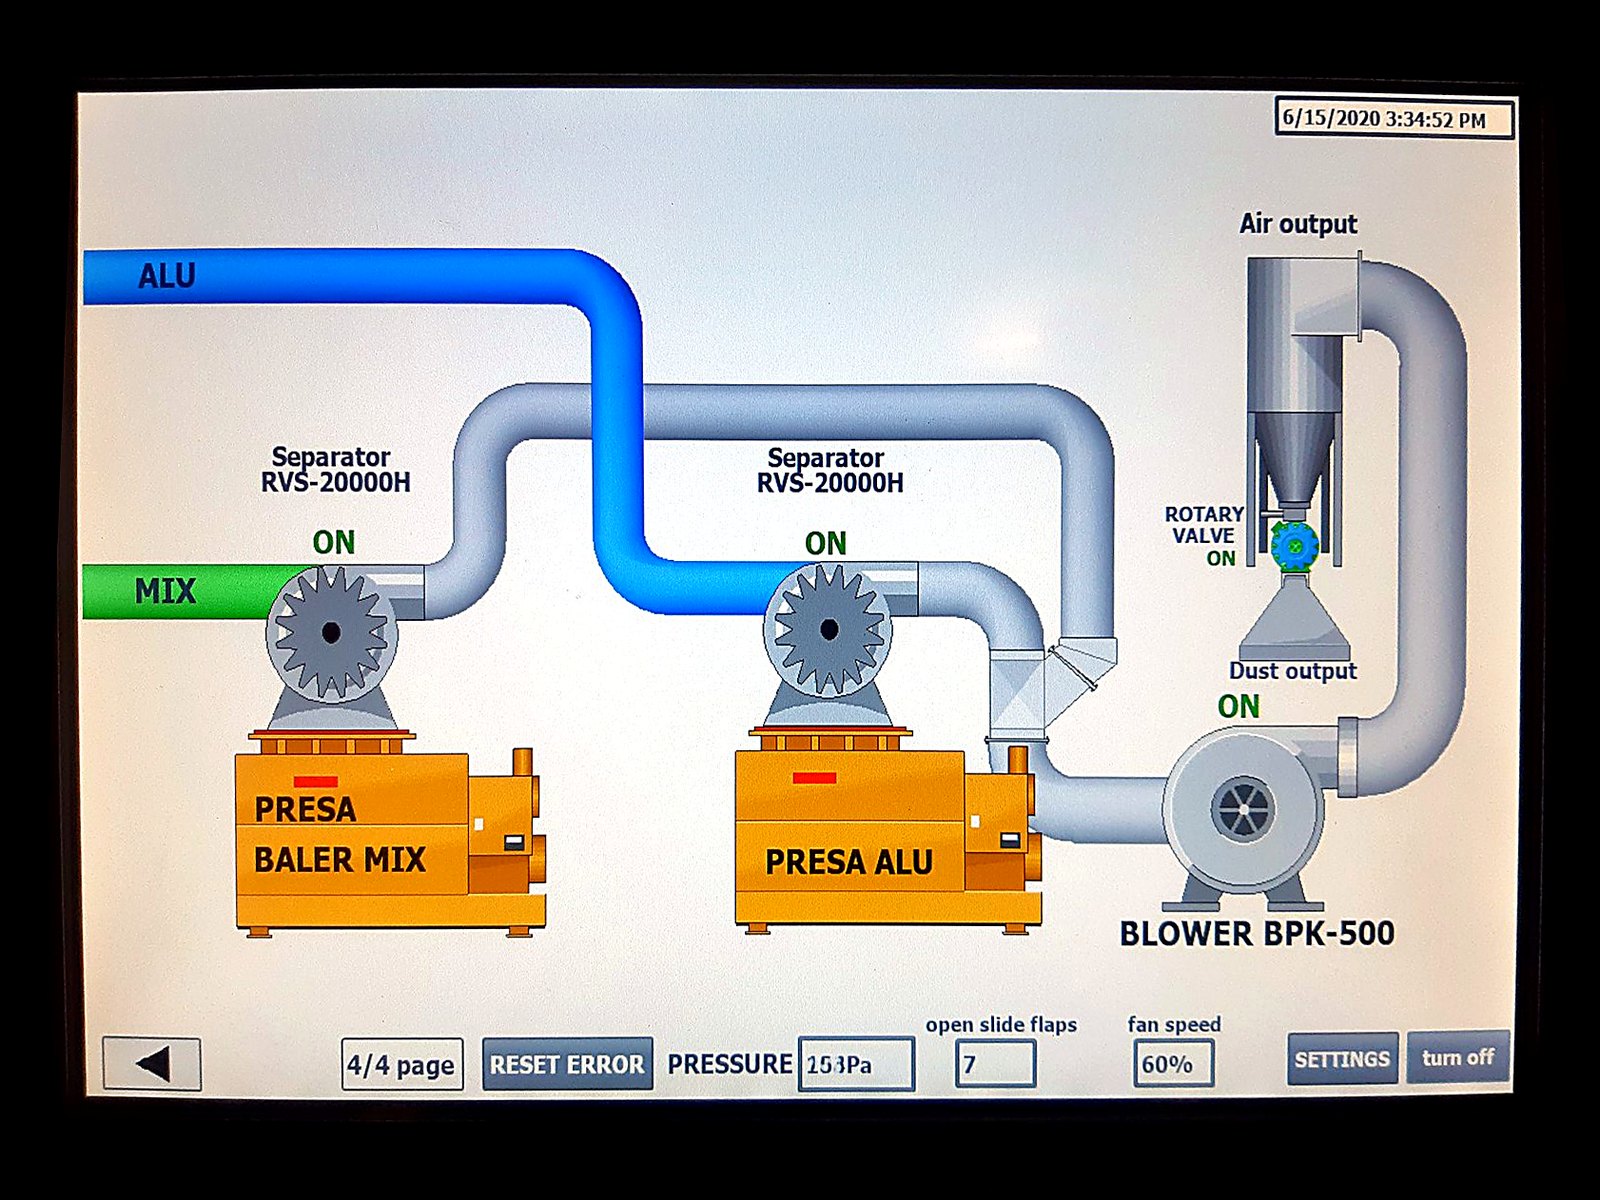1600x1200 pixels.
Task: Select the fan speed 60% field
Action: [1173, 1064]
